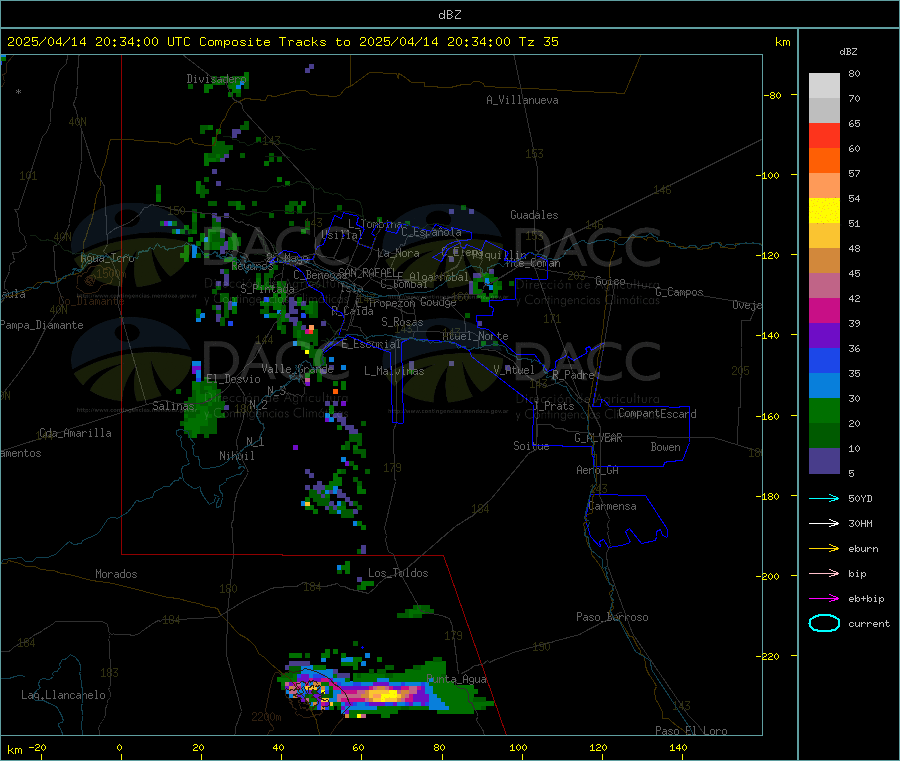The height and width of the screenshot is (761, 900).
Task: Click the Punta_Agua map label
Action: [456, 679]
